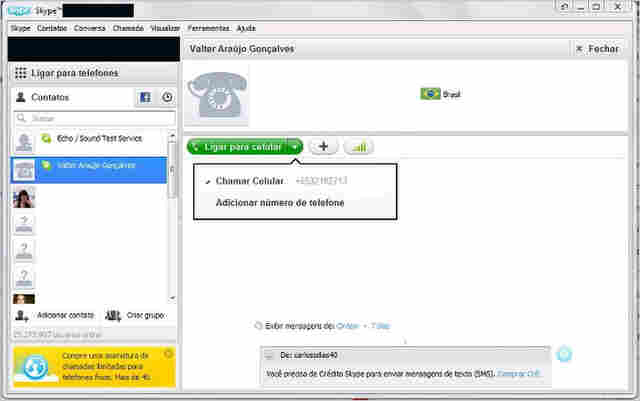The width and height of the screenshot is (640, 401).
Task: Open the Ferramentas menu
Action: [208, 28]
